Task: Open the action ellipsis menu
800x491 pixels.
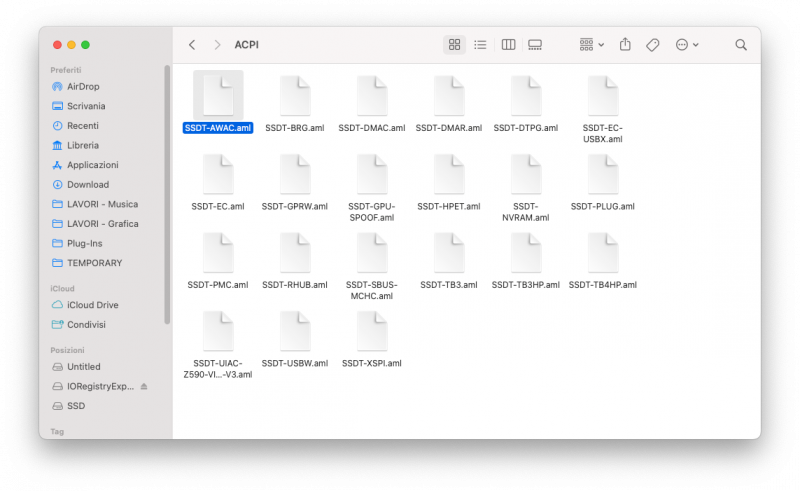Action: coord(687,45)
